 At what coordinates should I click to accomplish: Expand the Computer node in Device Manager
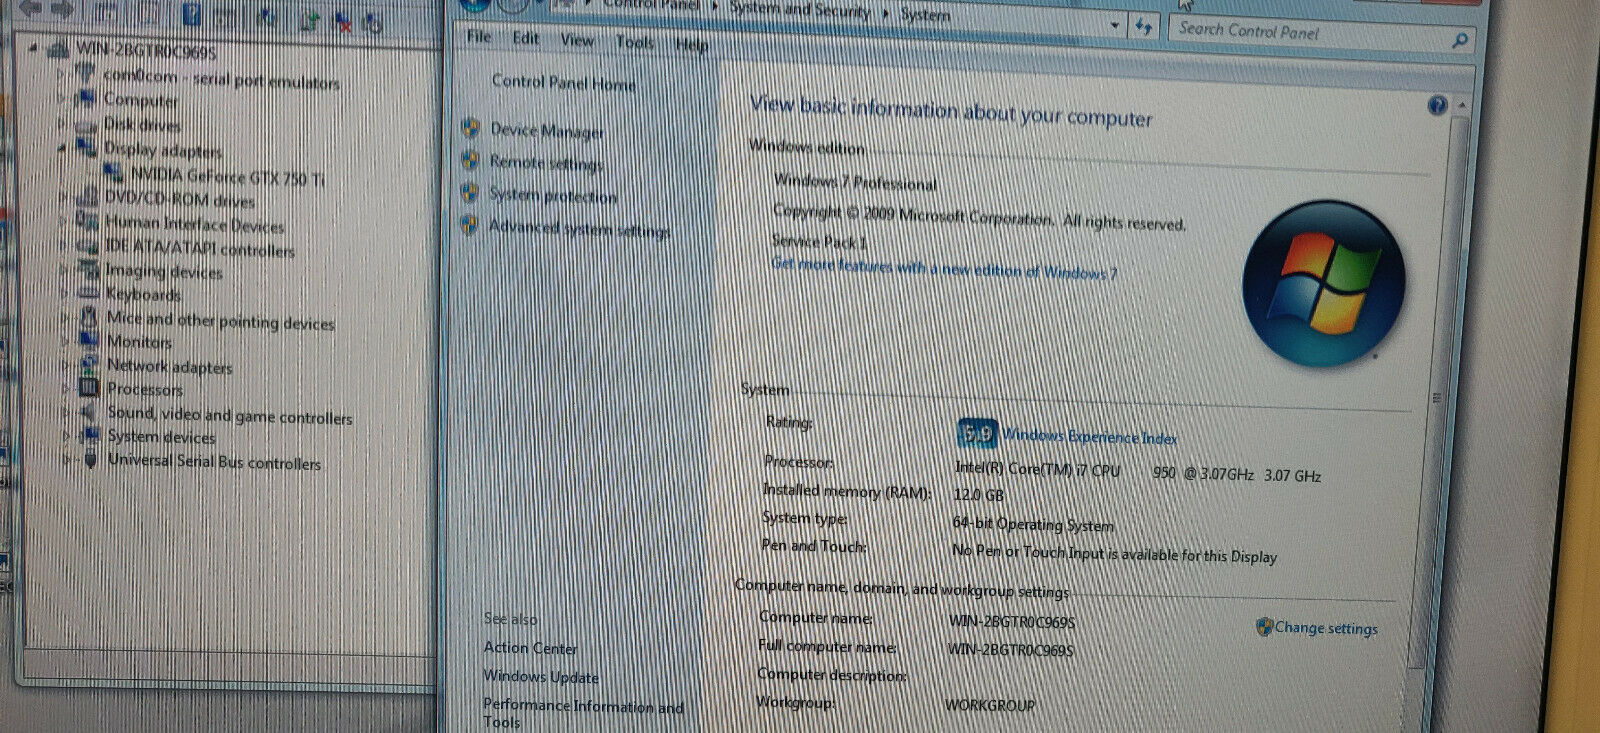point(62,97)
